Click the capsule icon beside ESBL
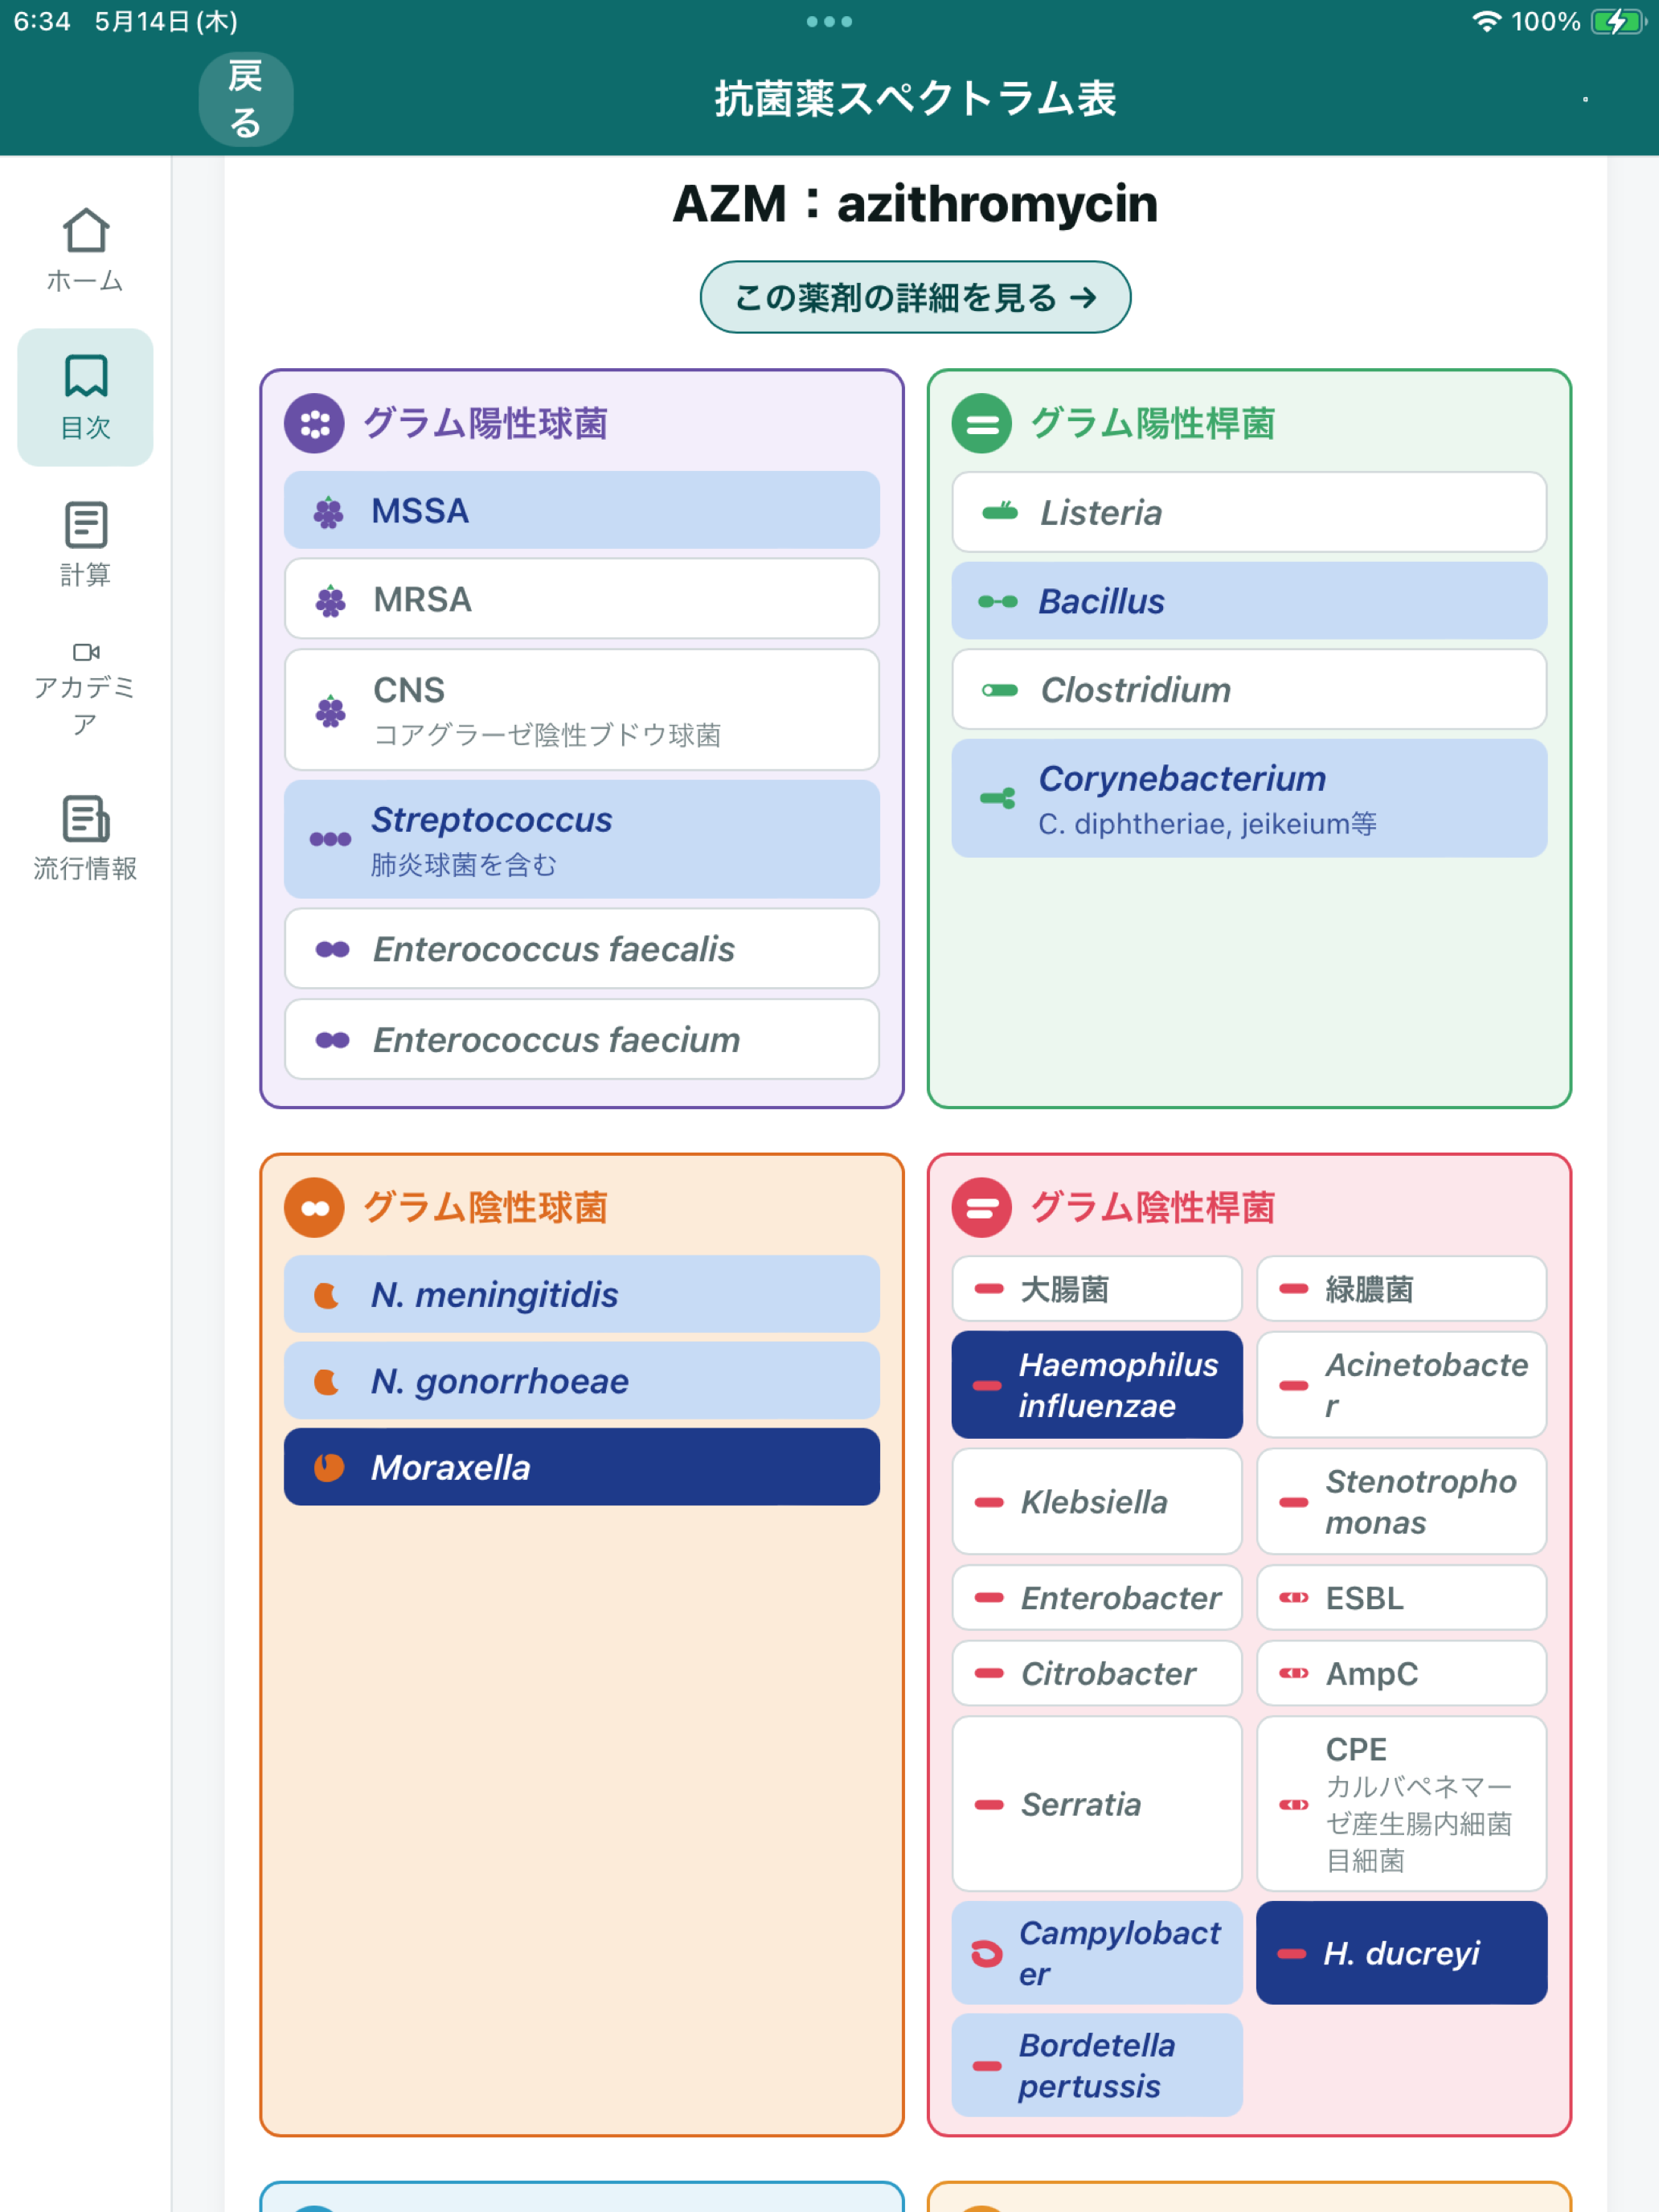The image size is (1659, 2212). click(1294, 1597)
